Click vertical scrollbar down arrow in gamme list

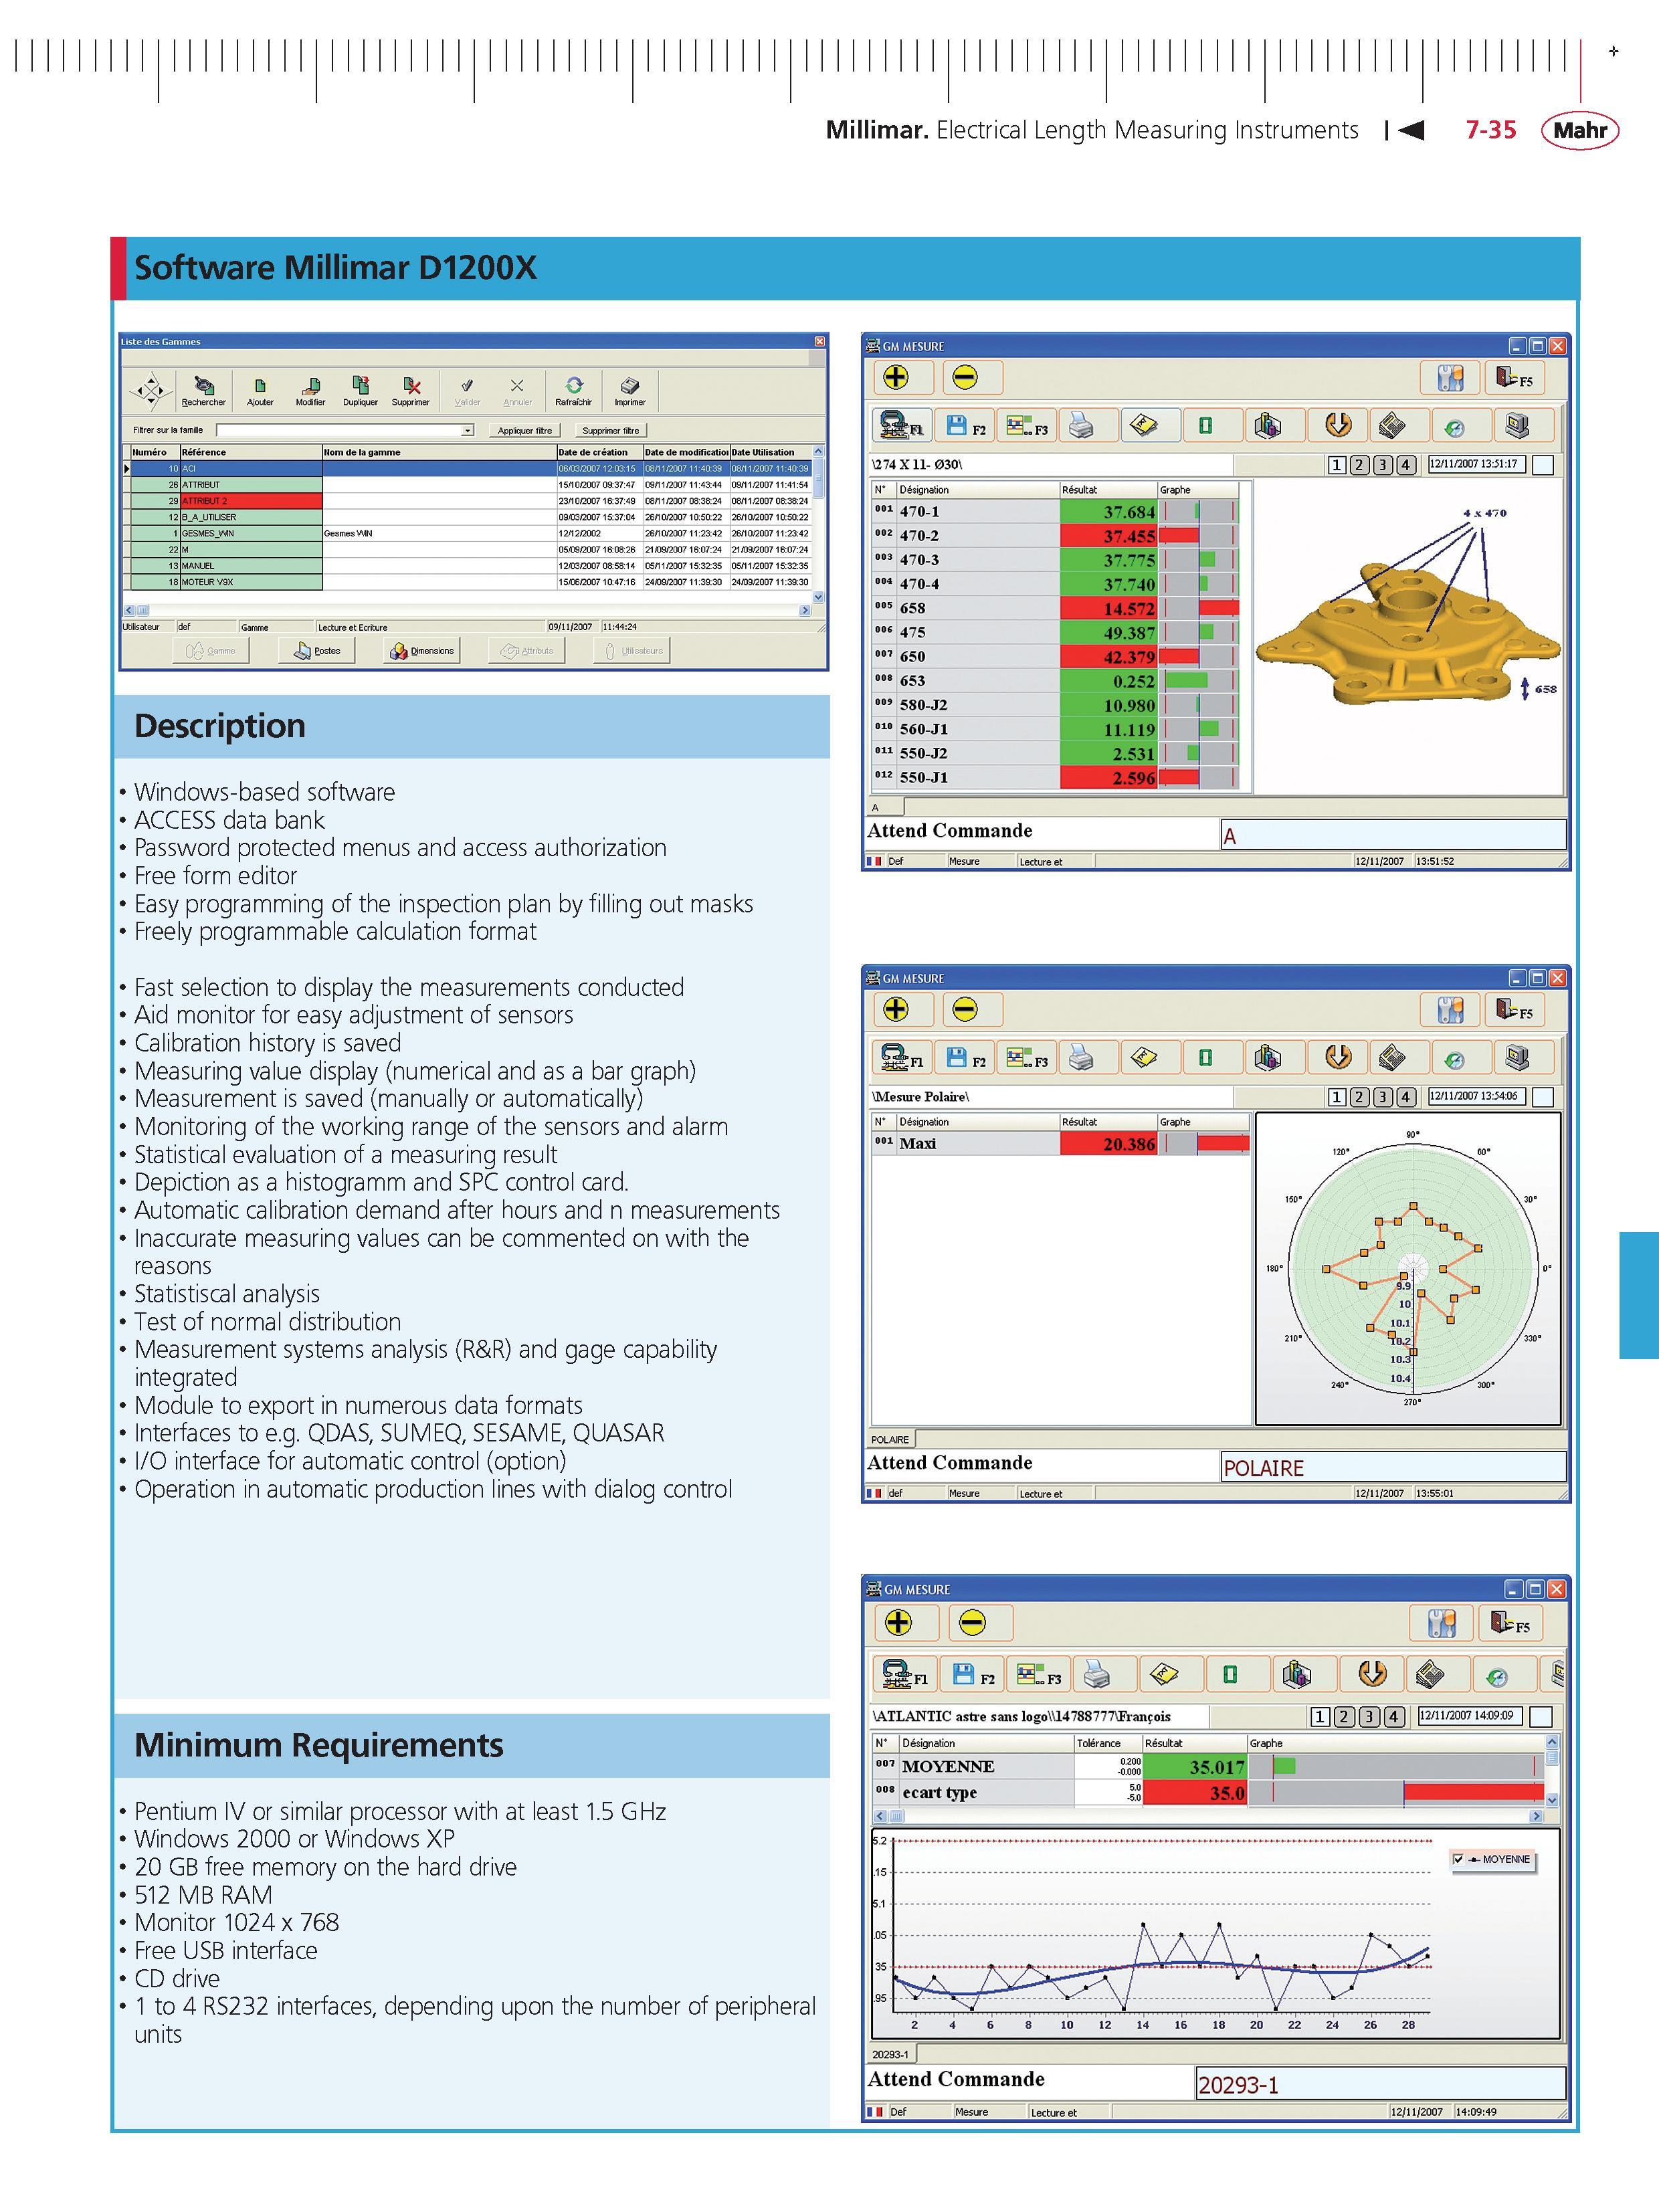tap(819, 597)
